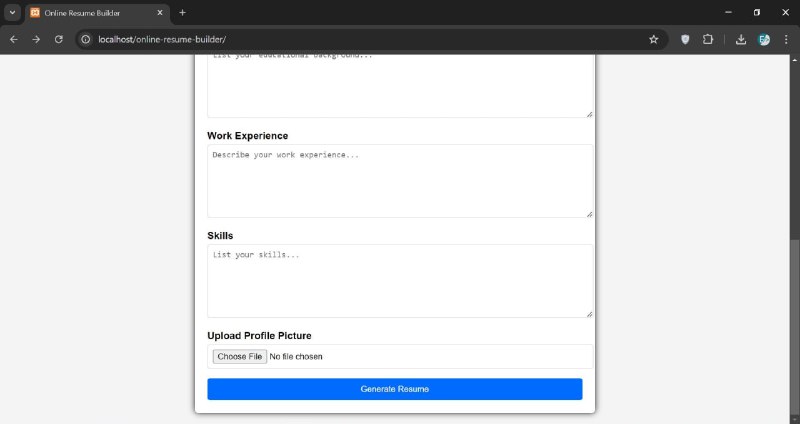Click the address bar URL
This screenshot has height=424, width=800.
(x=162, y=39)
